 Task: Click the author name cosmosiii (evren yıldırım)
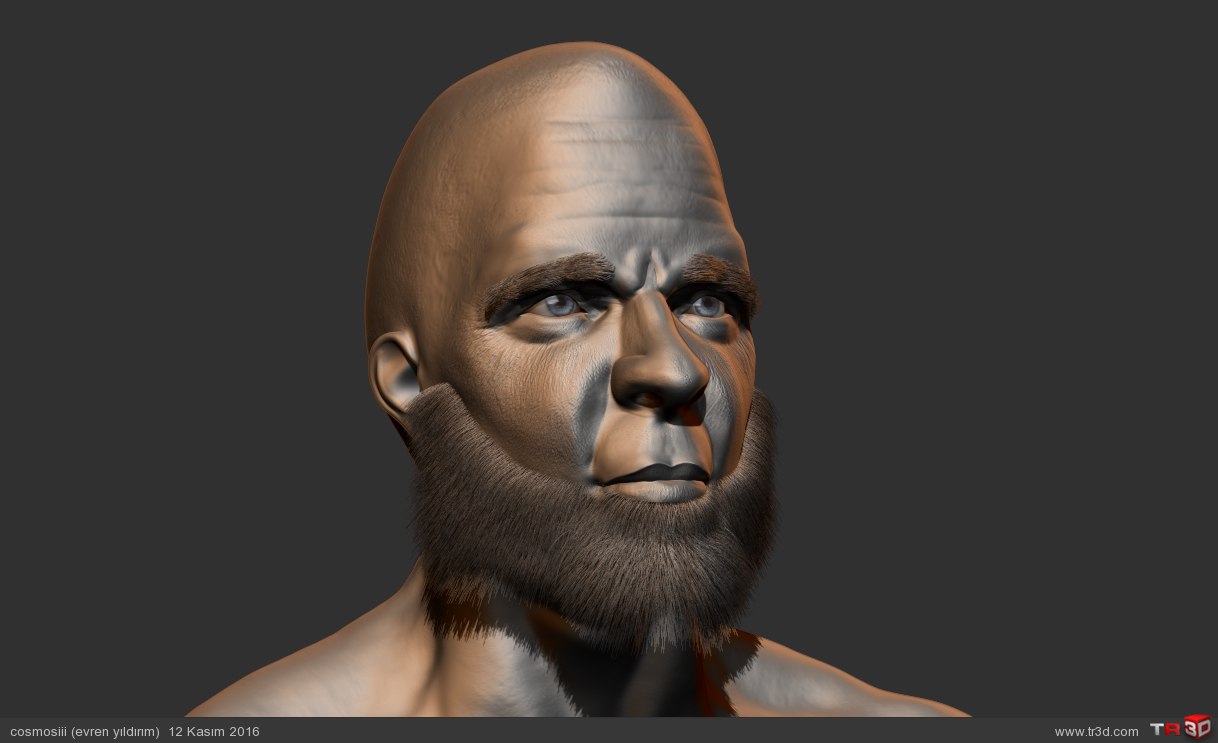point(84,732)
